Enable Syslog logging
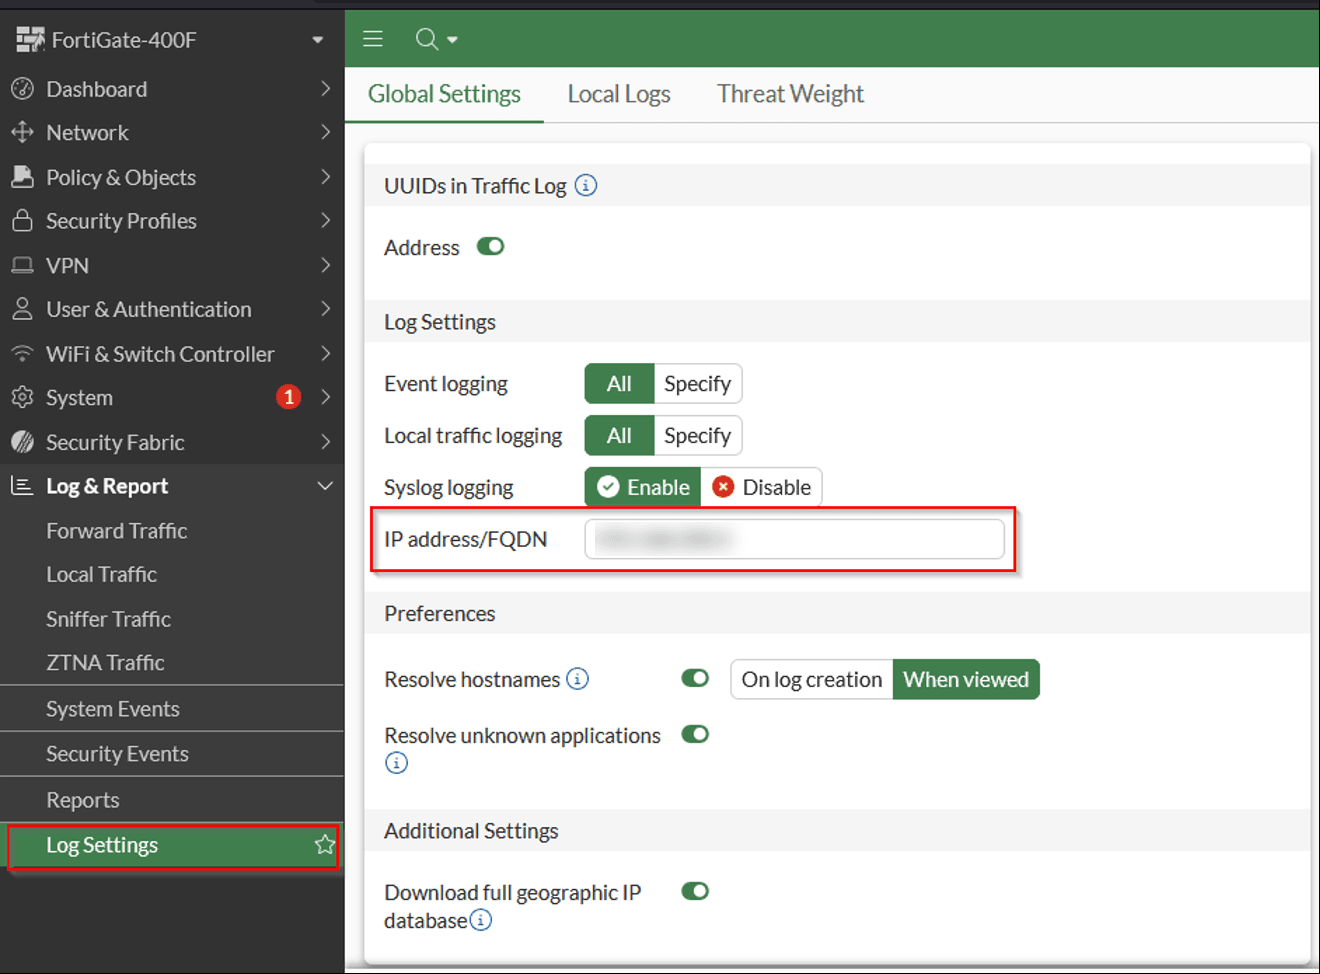The height and width of the screenshot is (974, 1320). (643, 487)
